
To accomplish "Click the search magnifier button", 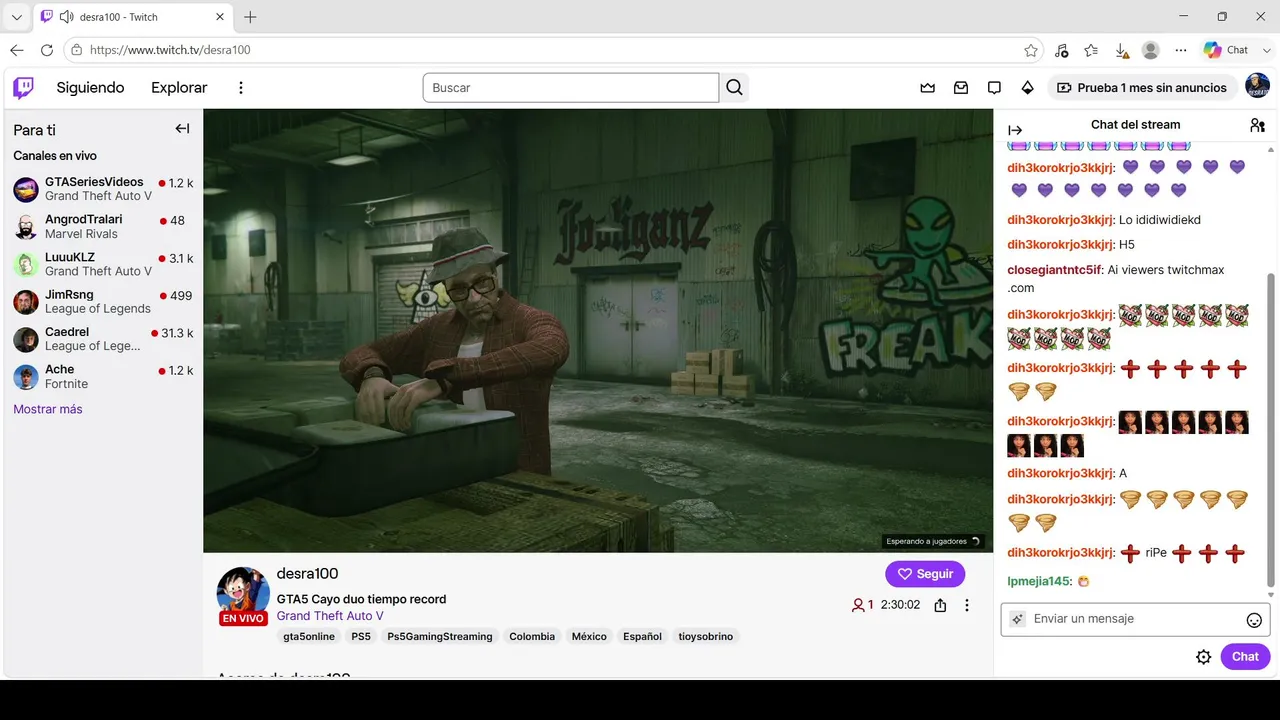I will [x=735, y=88].
